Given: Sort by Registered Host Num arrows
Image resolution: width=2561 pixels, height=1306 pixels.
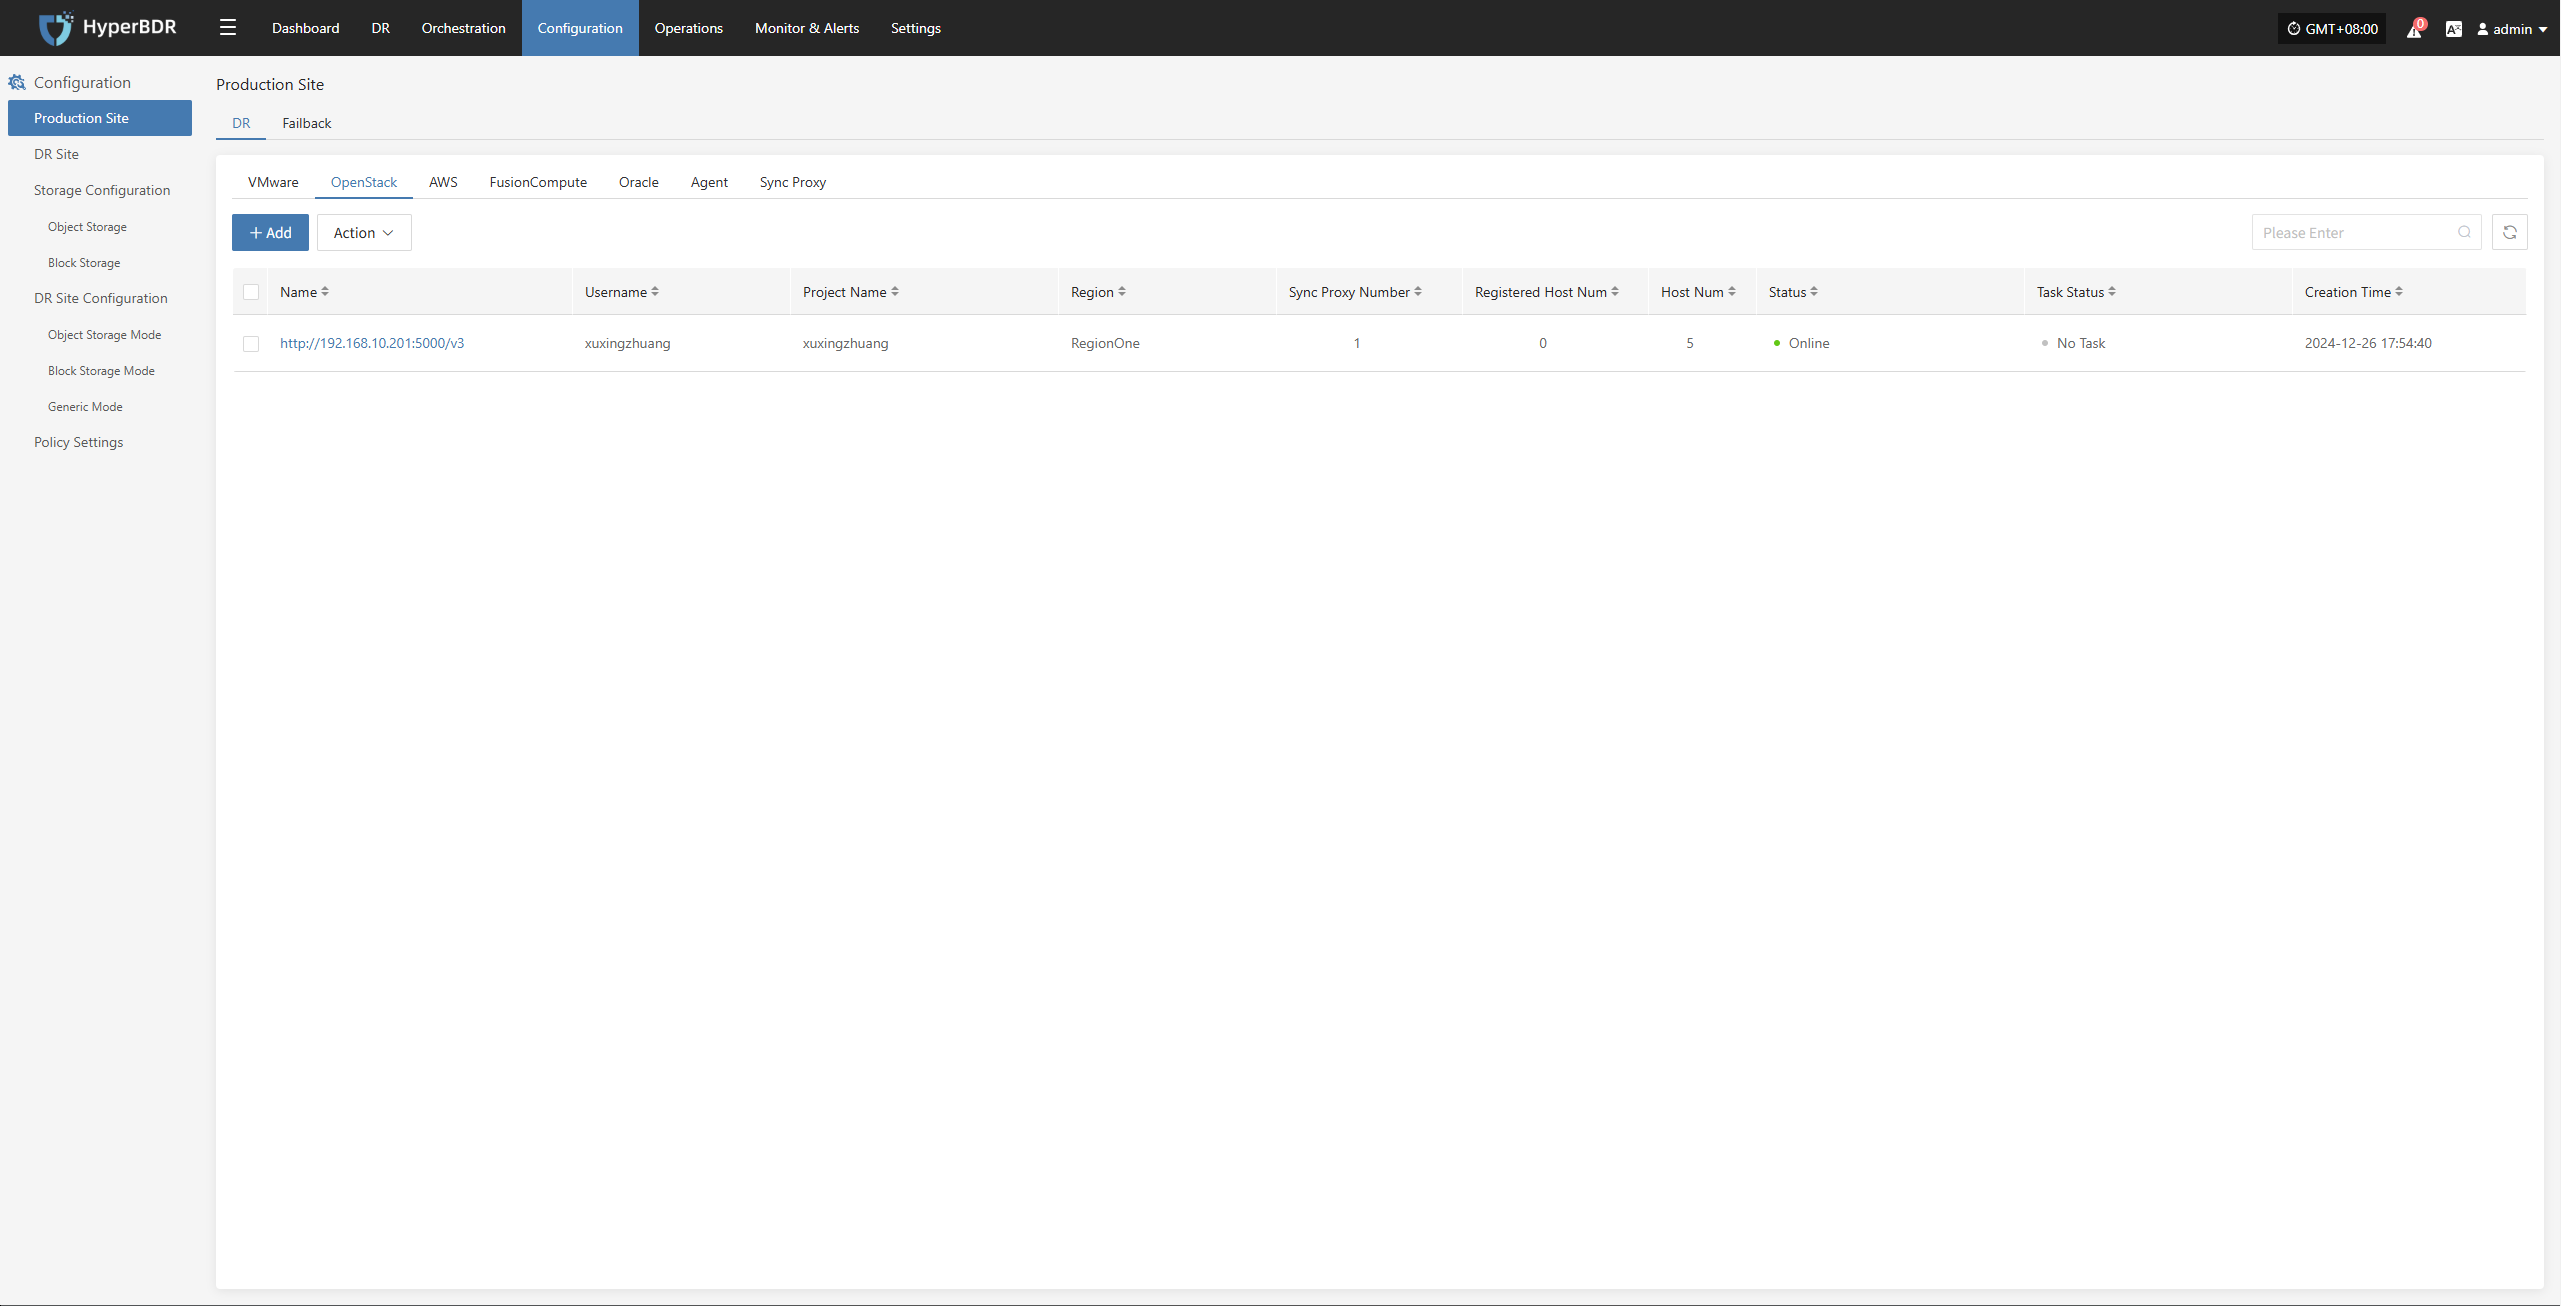Looking at the screenshot, I should 1615,292.
